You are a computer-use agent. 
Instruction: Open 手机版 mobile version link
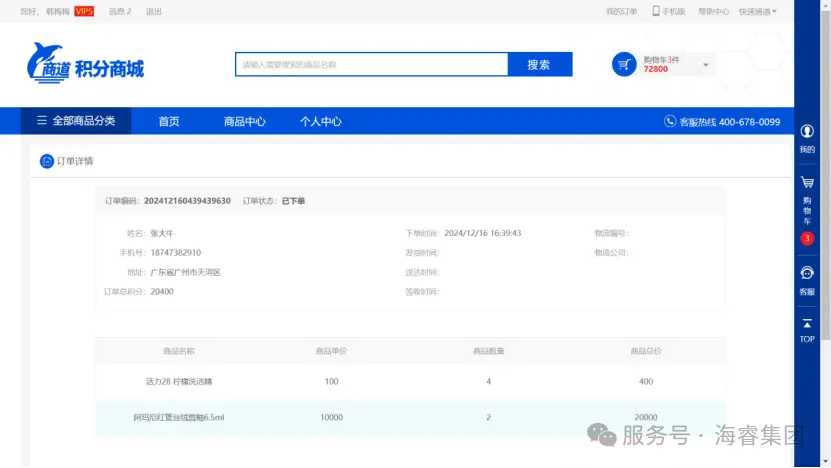(669, 11)
